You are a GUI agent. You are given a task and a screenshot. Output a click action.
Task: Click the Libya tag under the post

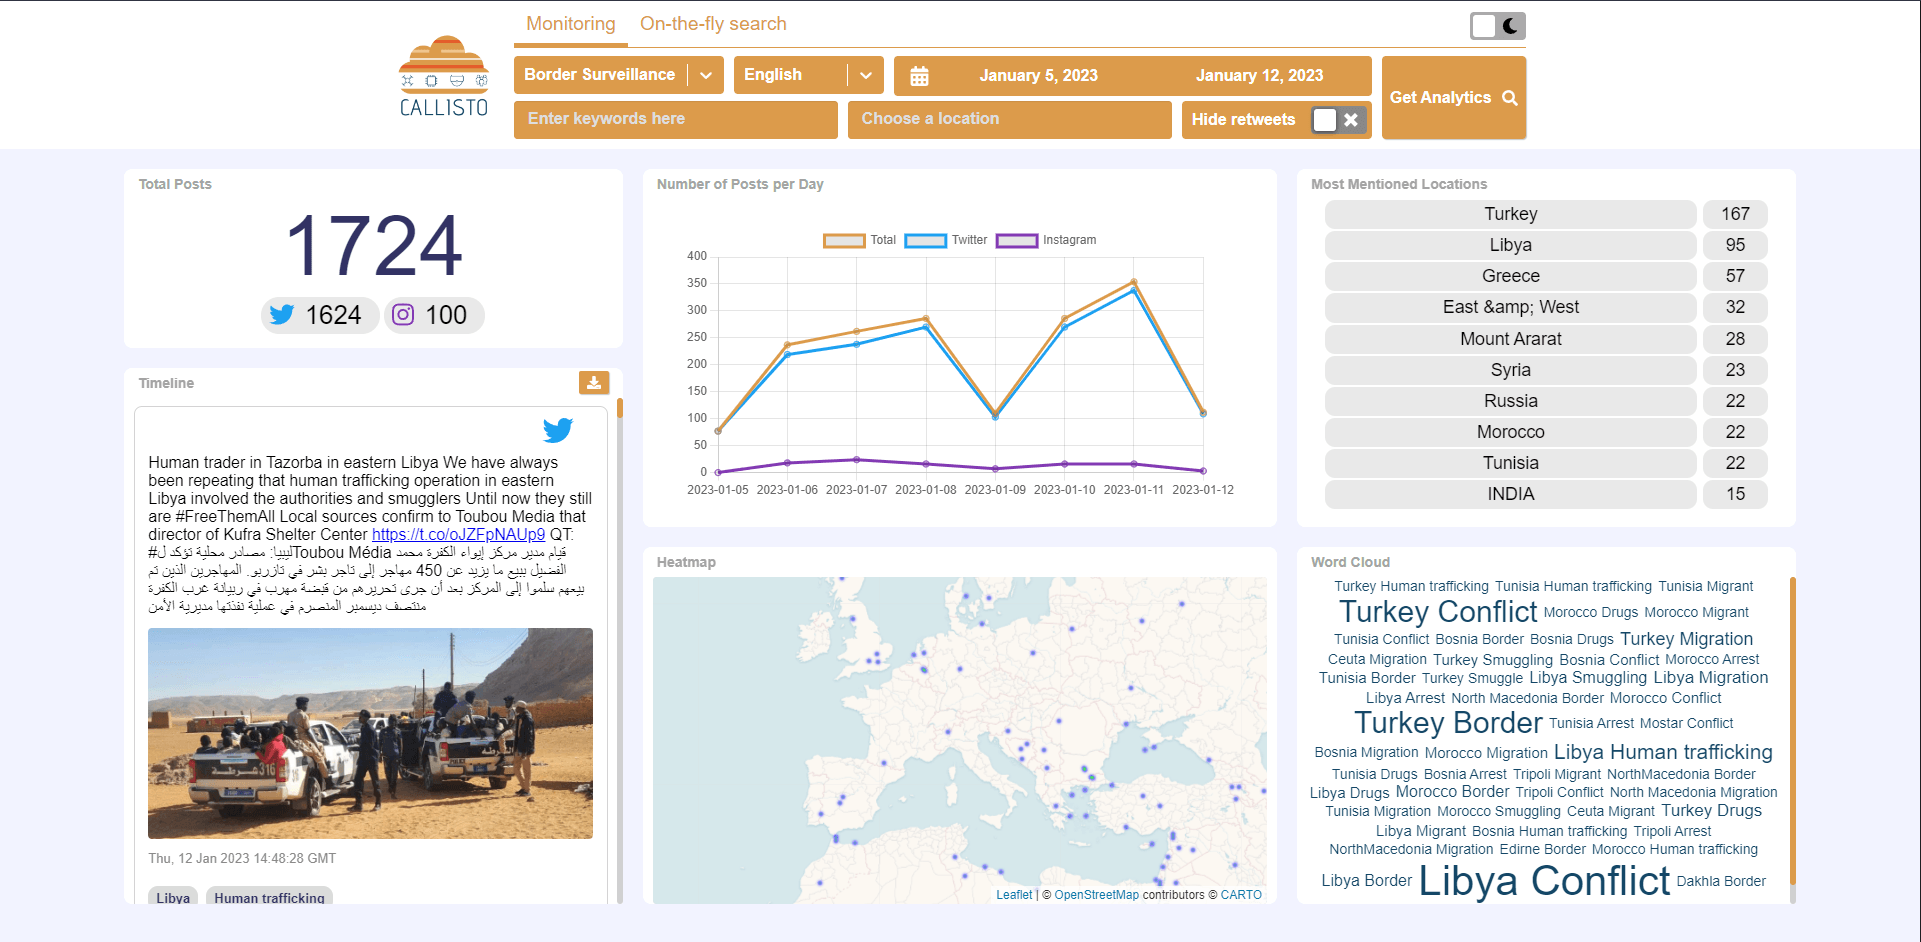[x=173, y=897]
